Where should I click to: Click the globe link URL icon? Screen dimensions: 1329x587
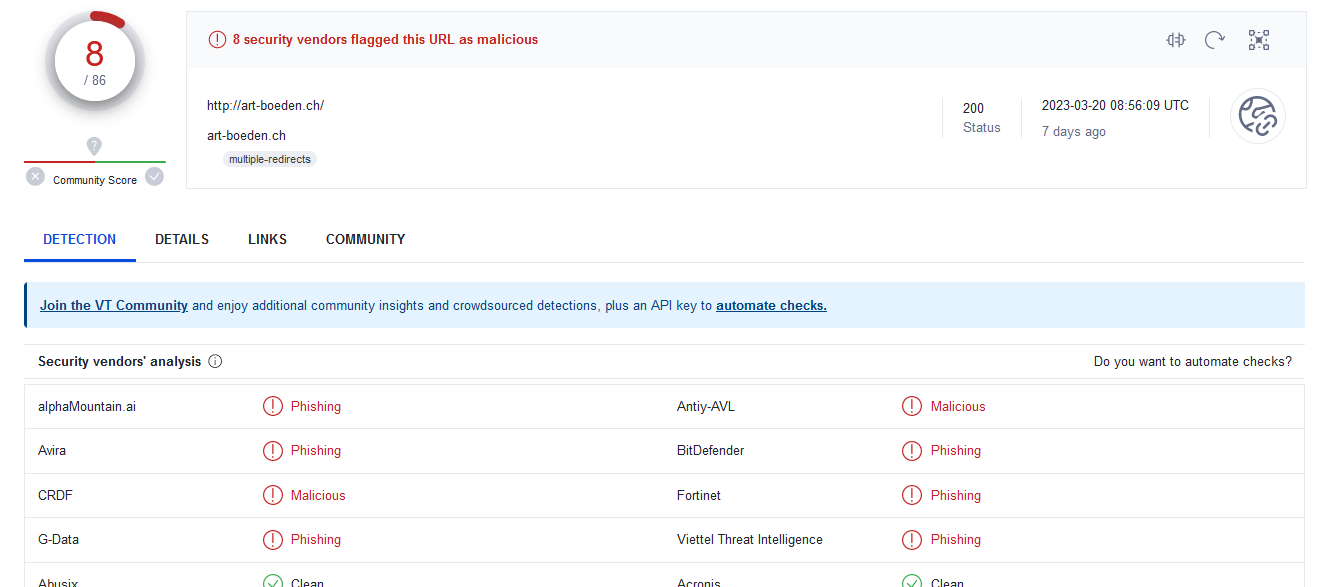click(1257, 117)
